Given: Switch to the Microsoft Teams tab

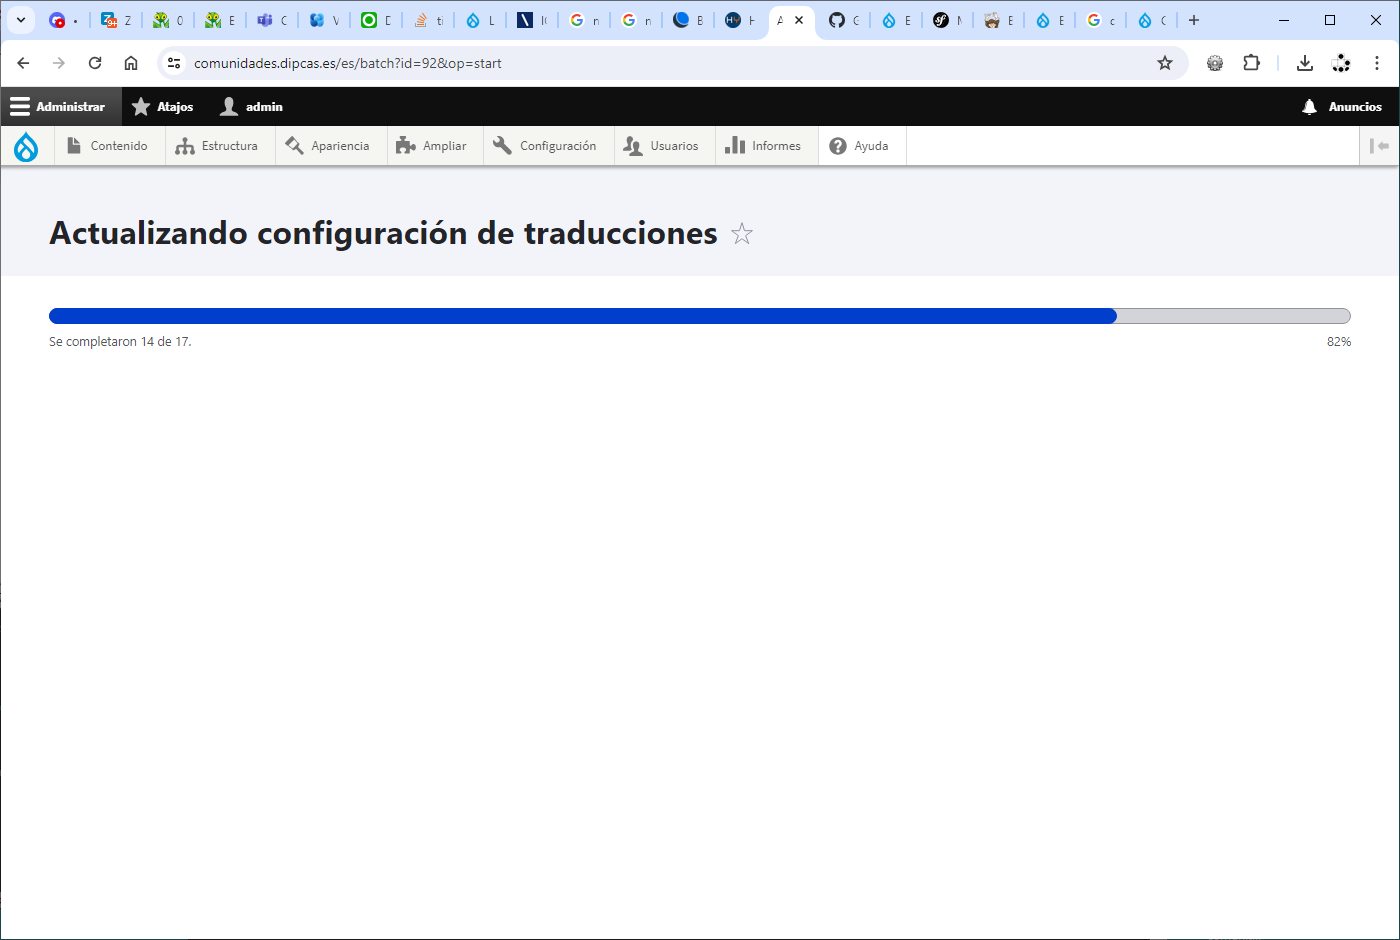Looking at the screenshot, I should (272, 20).
